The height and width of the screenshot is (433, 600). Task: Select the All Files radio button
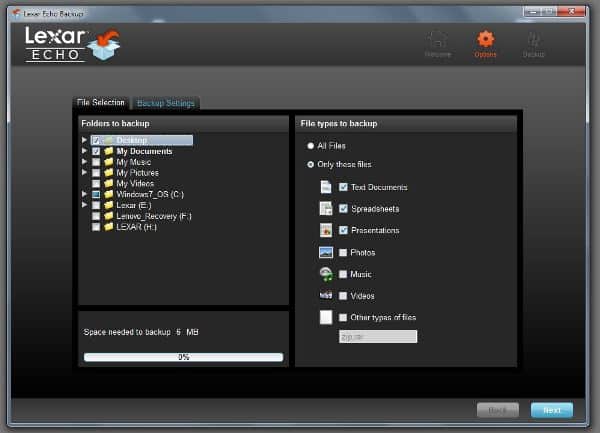point(310,146)
